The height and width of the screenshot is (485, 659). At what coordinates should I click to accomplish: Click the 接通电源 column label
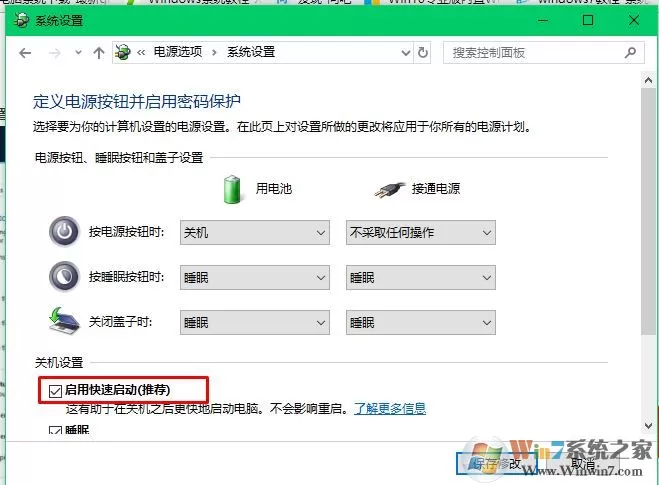point(436,188)
